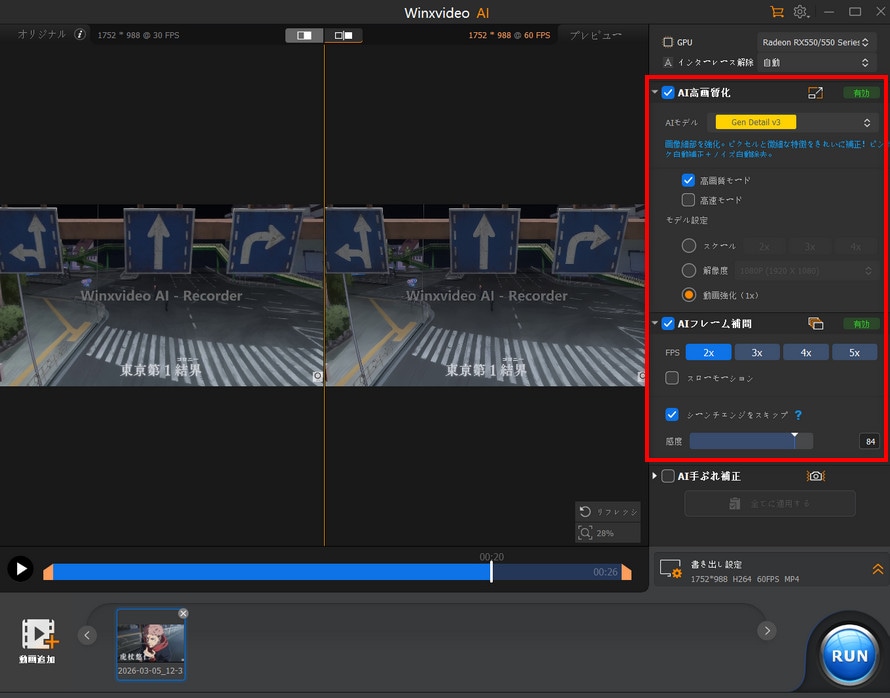The height and width of the screenshot is (698, 890).
Task: Enable the 高速モード checkbox
Action: point(688,200)
